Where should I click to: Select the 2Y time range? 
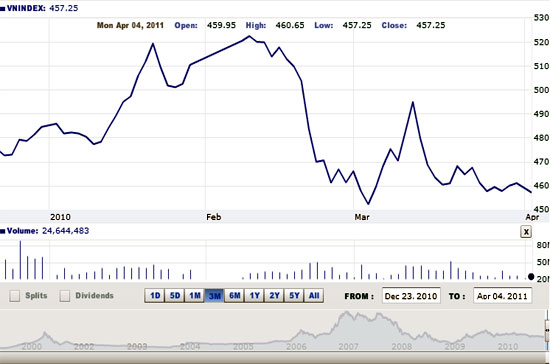[274, 296]
